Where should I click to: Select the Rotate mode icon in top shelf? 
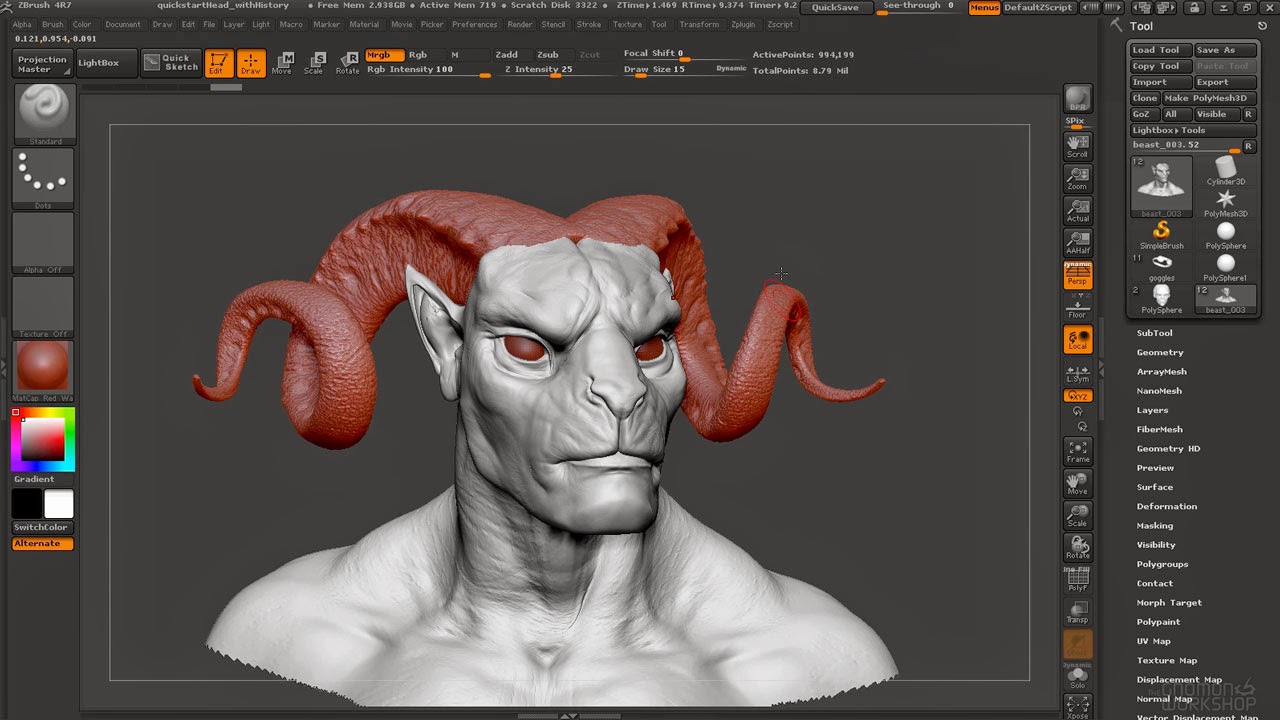347,63
